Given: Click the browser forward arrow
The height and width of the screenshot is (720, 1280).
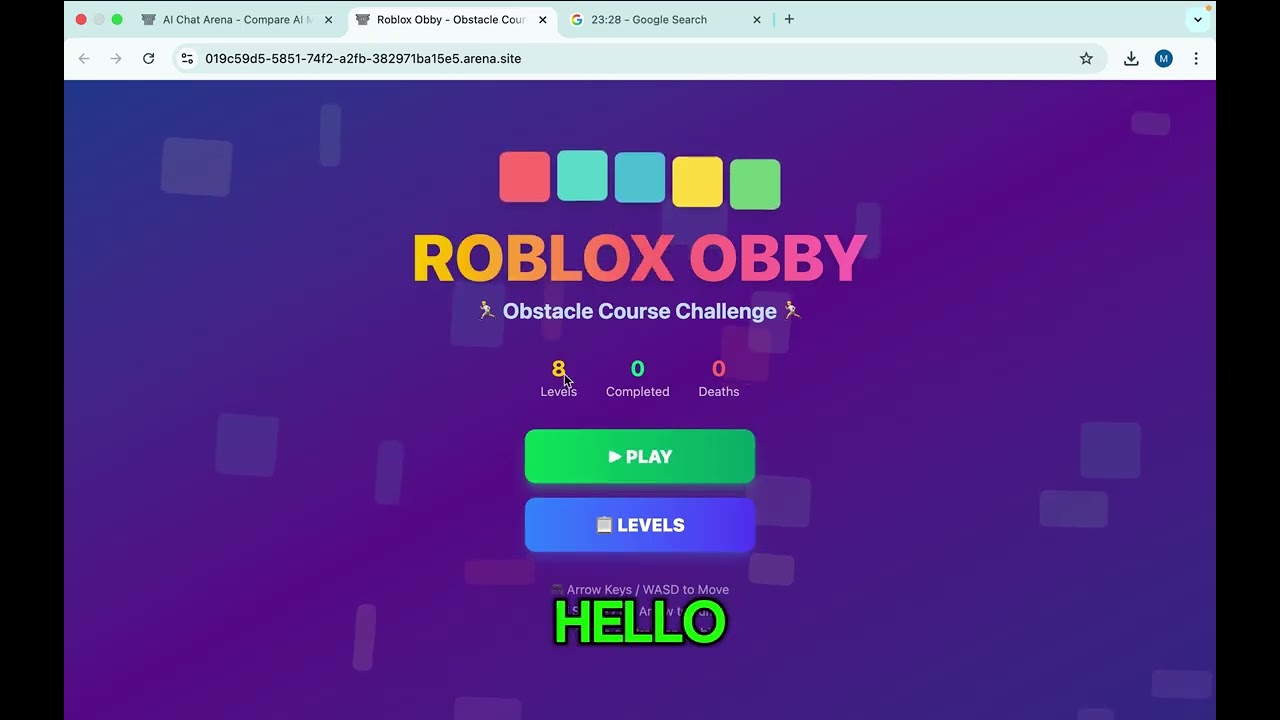Looking at the screenshot, I should click(116, 59).
